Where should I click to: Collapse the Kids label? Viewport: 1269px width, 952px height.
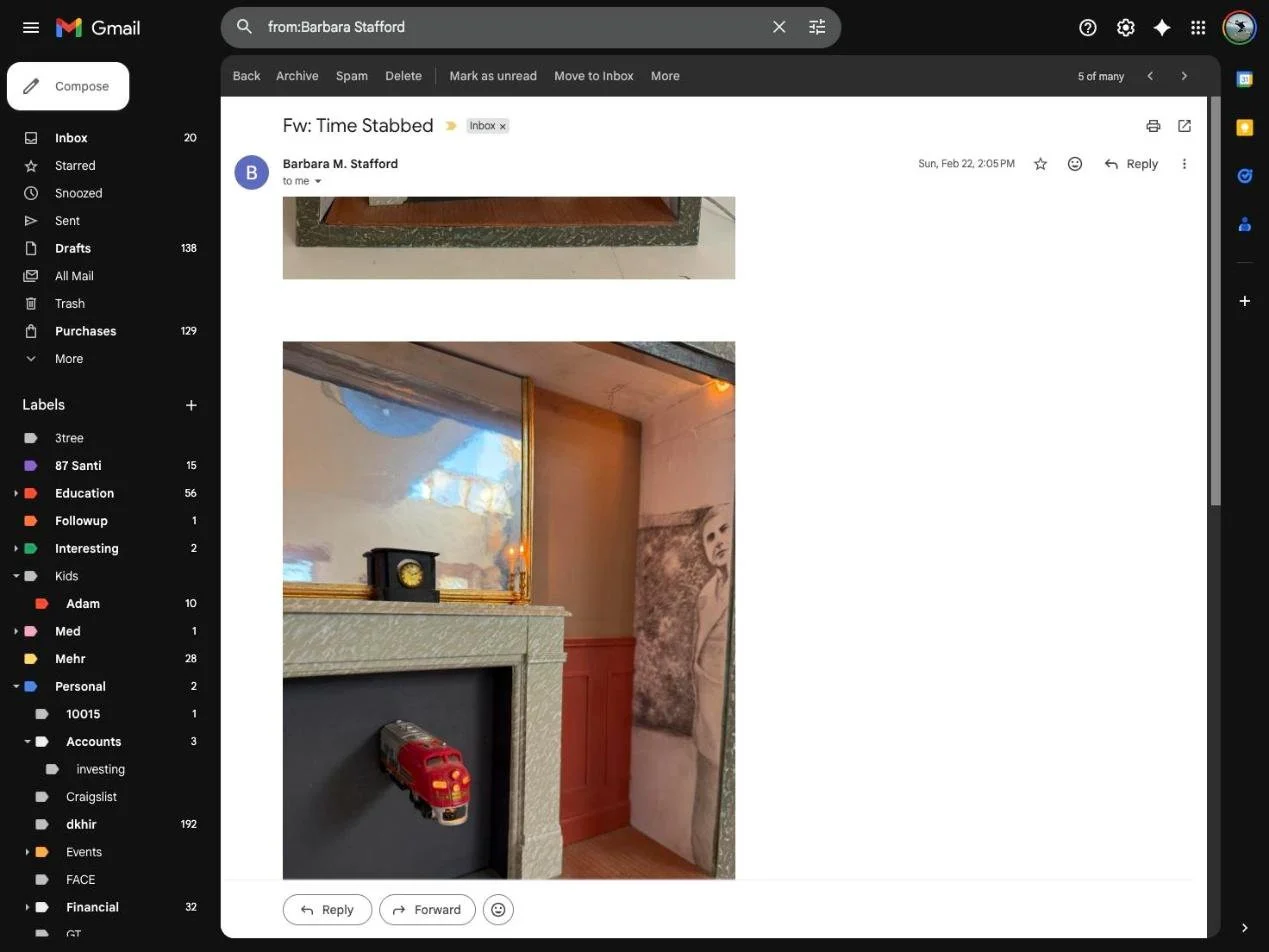coord(16,576)
